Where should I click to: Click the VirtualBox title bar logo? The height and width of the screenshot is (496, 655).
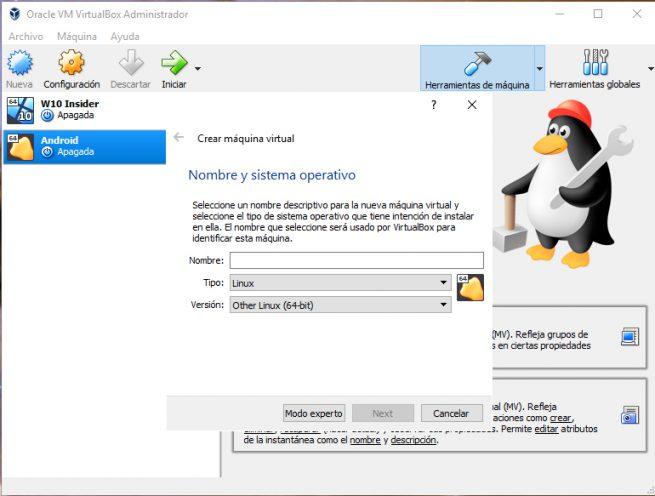point(15,14)
